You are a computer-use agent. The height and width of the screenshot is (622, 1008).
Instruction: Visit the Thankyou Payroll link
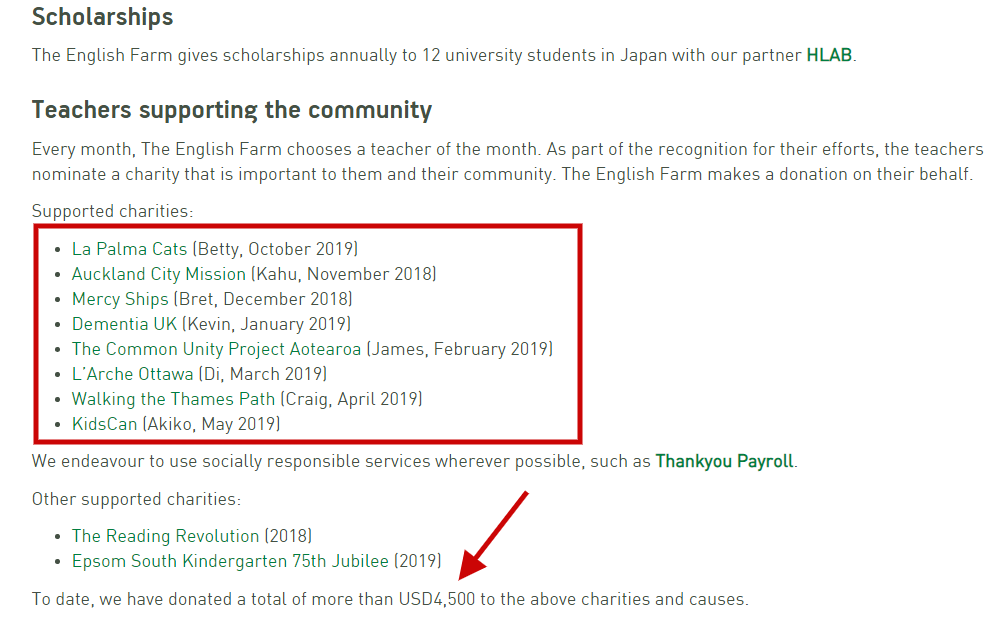(724, 461)
